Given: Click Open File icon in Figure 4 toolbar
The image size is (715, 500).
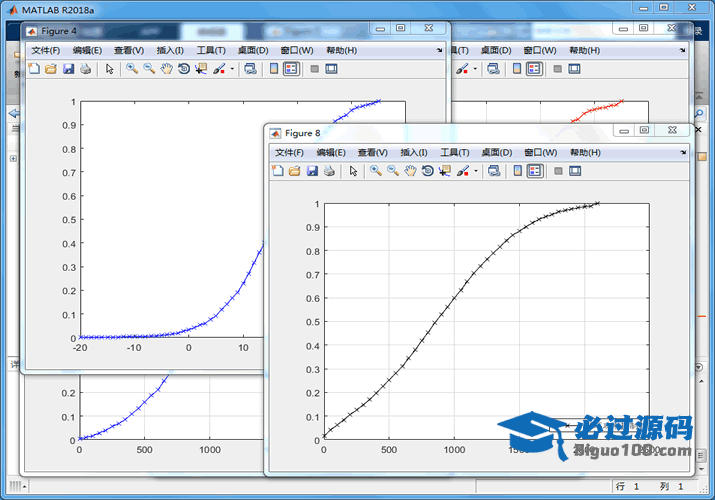Looking at the screenshot, I should pyautogui.click(x=51, y=69).
